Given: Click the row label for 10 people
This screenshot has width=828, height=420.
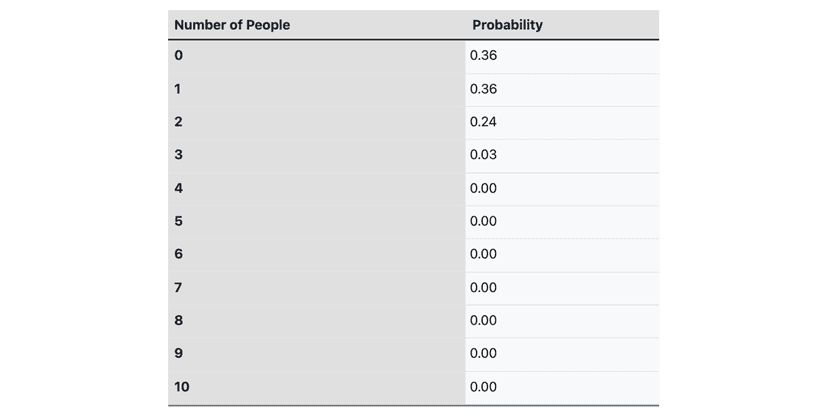Looking at the screenshot, I should pos(182,387).
